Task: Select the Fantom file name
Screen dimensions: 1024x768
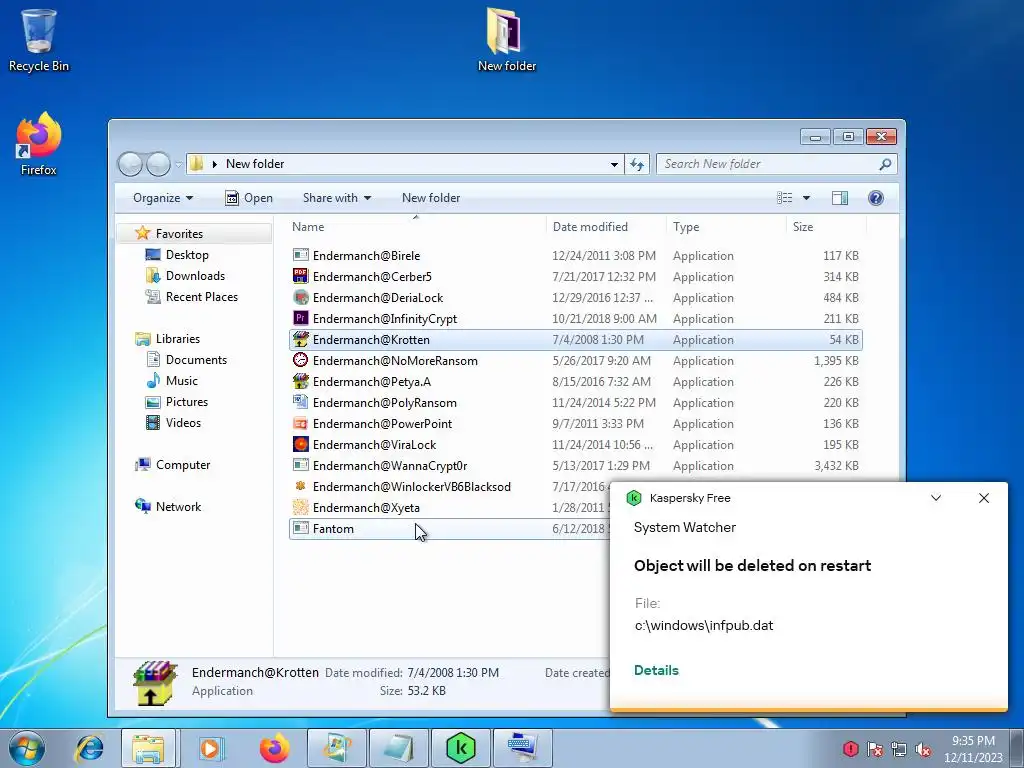Action: 333,529
